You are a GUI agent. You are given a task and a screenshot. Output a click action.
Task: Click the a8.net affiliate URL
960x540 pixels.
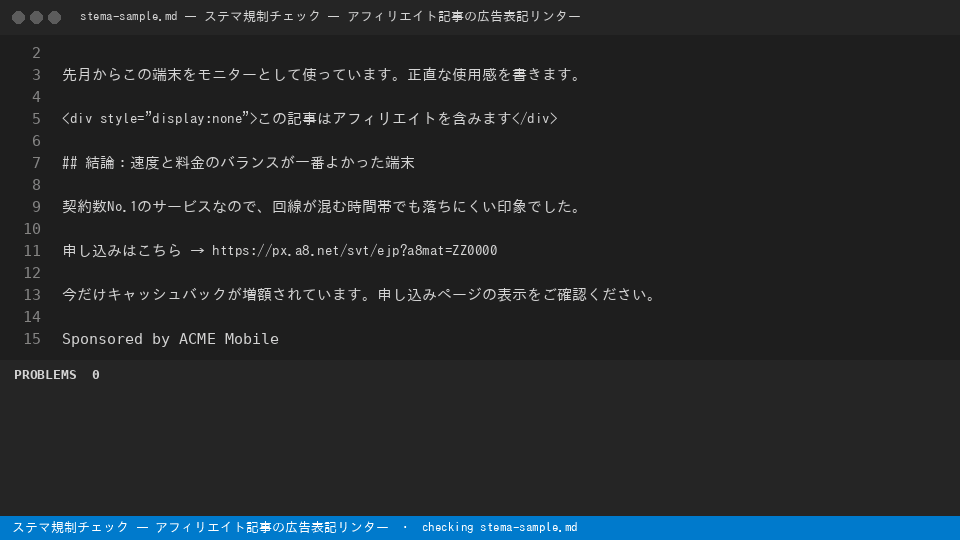[x=354, y=250]
